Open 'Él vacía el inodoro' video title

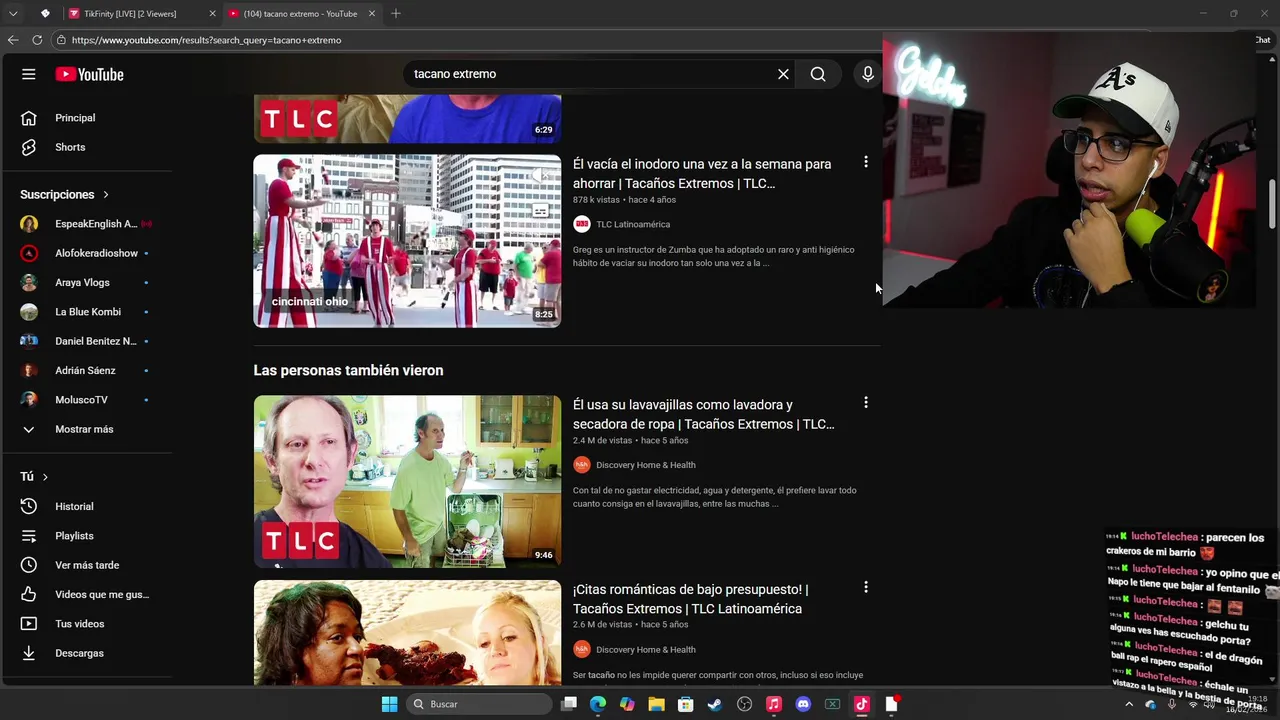click(x=702, y=173)
